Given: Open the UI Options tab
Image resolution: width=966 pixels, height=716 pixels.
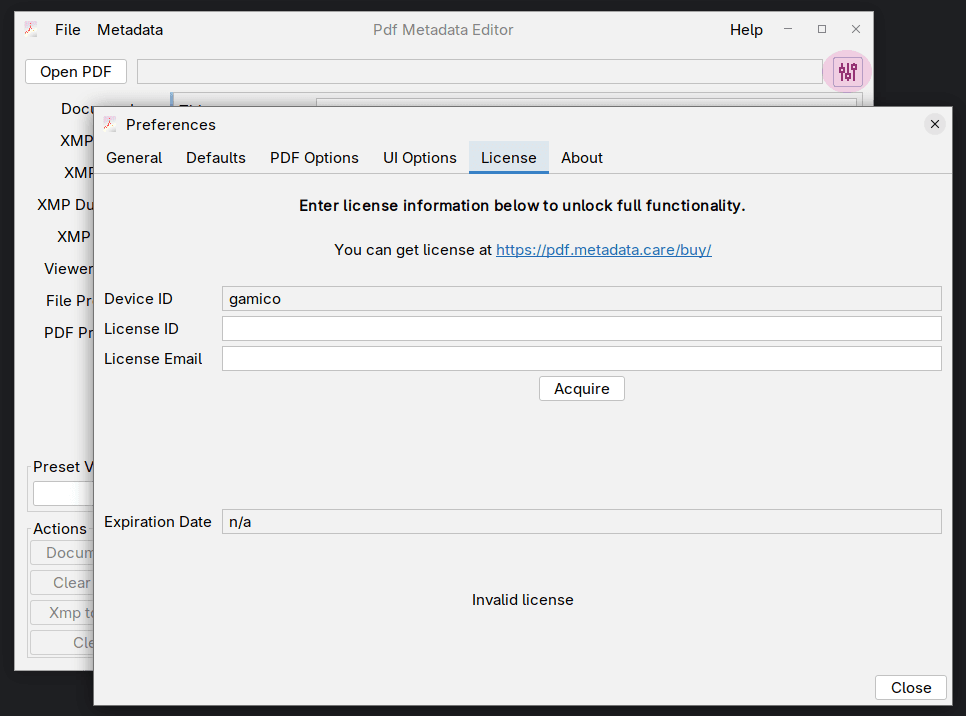Looking at the screenshot, I should click(419, 157).
